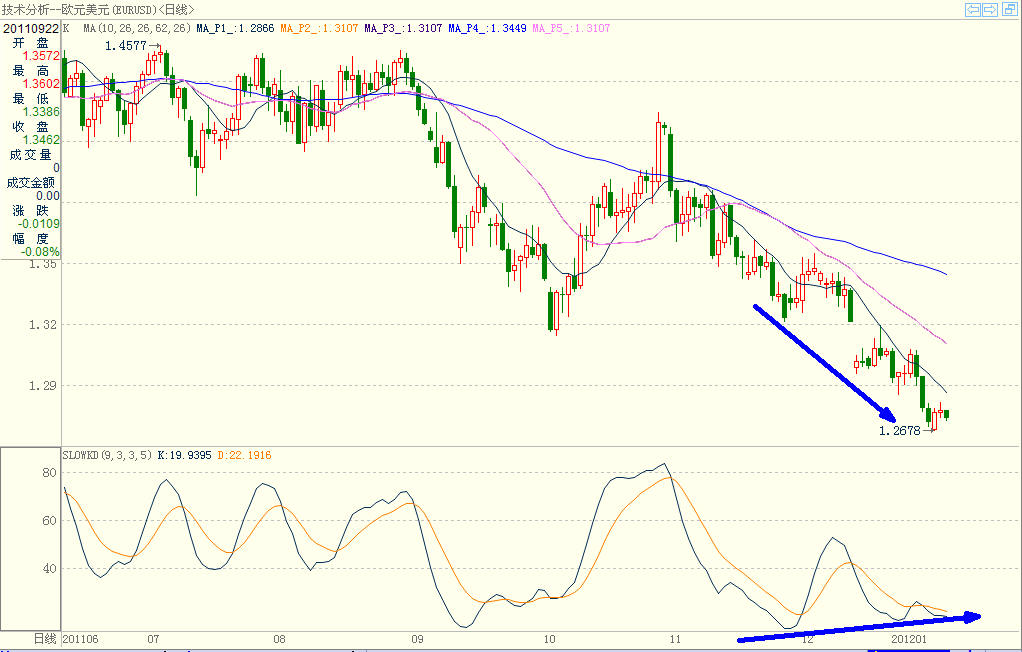Image resolution: width=1022 pixels, height=652 pixels.
Task: Click the 1.4577 high price marker
Action: [126, 46]
